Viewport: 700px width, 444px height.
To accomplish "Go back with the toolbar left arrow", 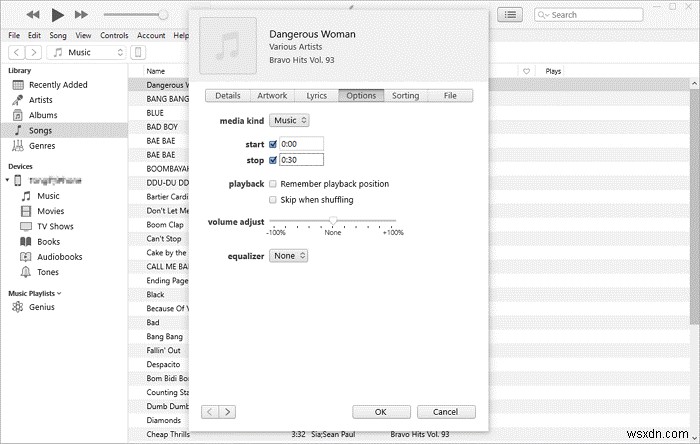I will (x=17, y=52).
